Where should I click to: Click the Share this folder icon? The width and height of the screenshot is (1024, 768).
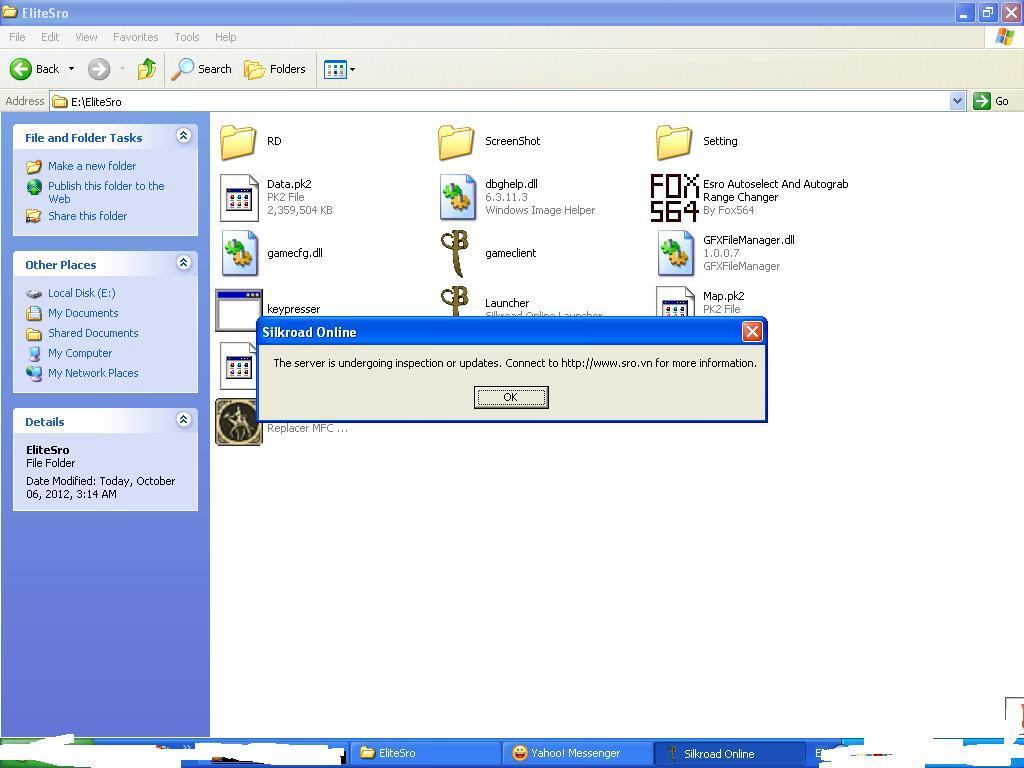pyautogui.click(x=34, y=216)
